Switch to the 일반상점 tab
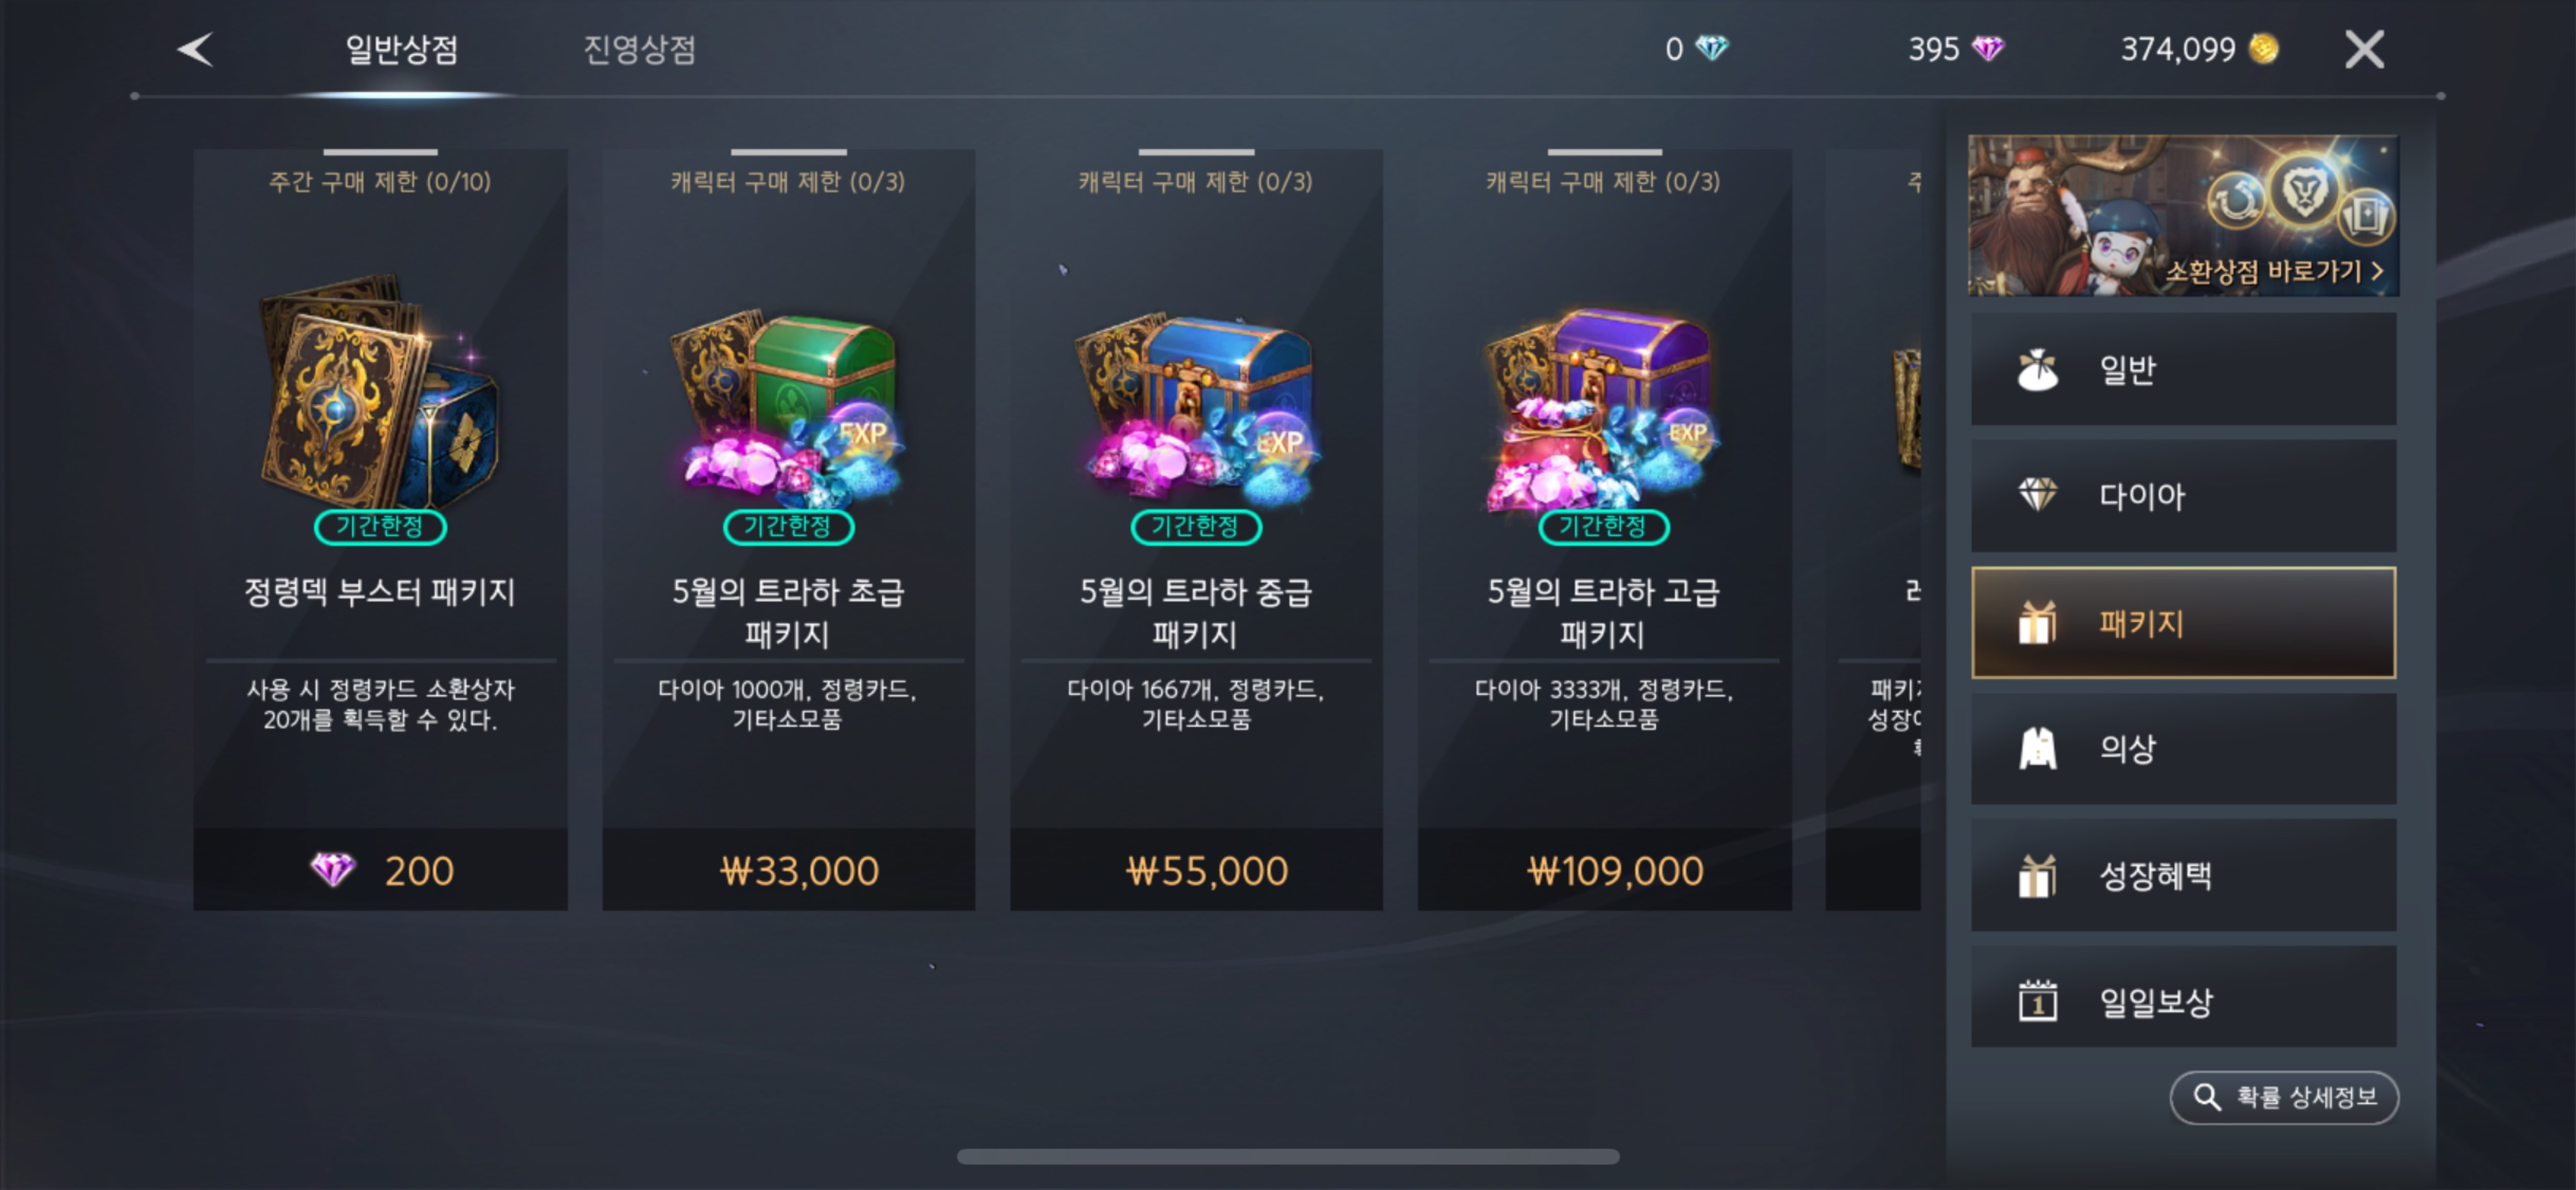Viewport: 2576px width, 1190px height. 401,49
